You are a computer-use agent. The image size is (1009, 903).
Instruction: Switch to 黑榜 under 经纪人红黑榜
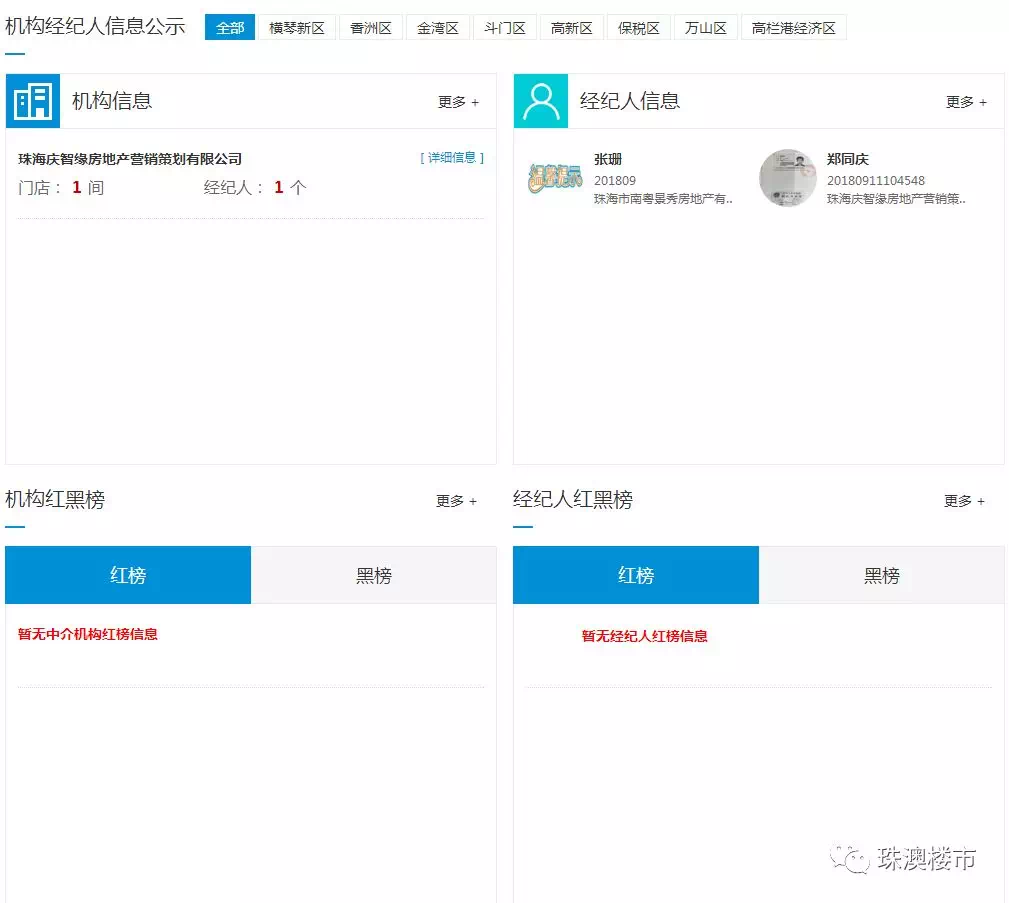(x=882, y=576)
